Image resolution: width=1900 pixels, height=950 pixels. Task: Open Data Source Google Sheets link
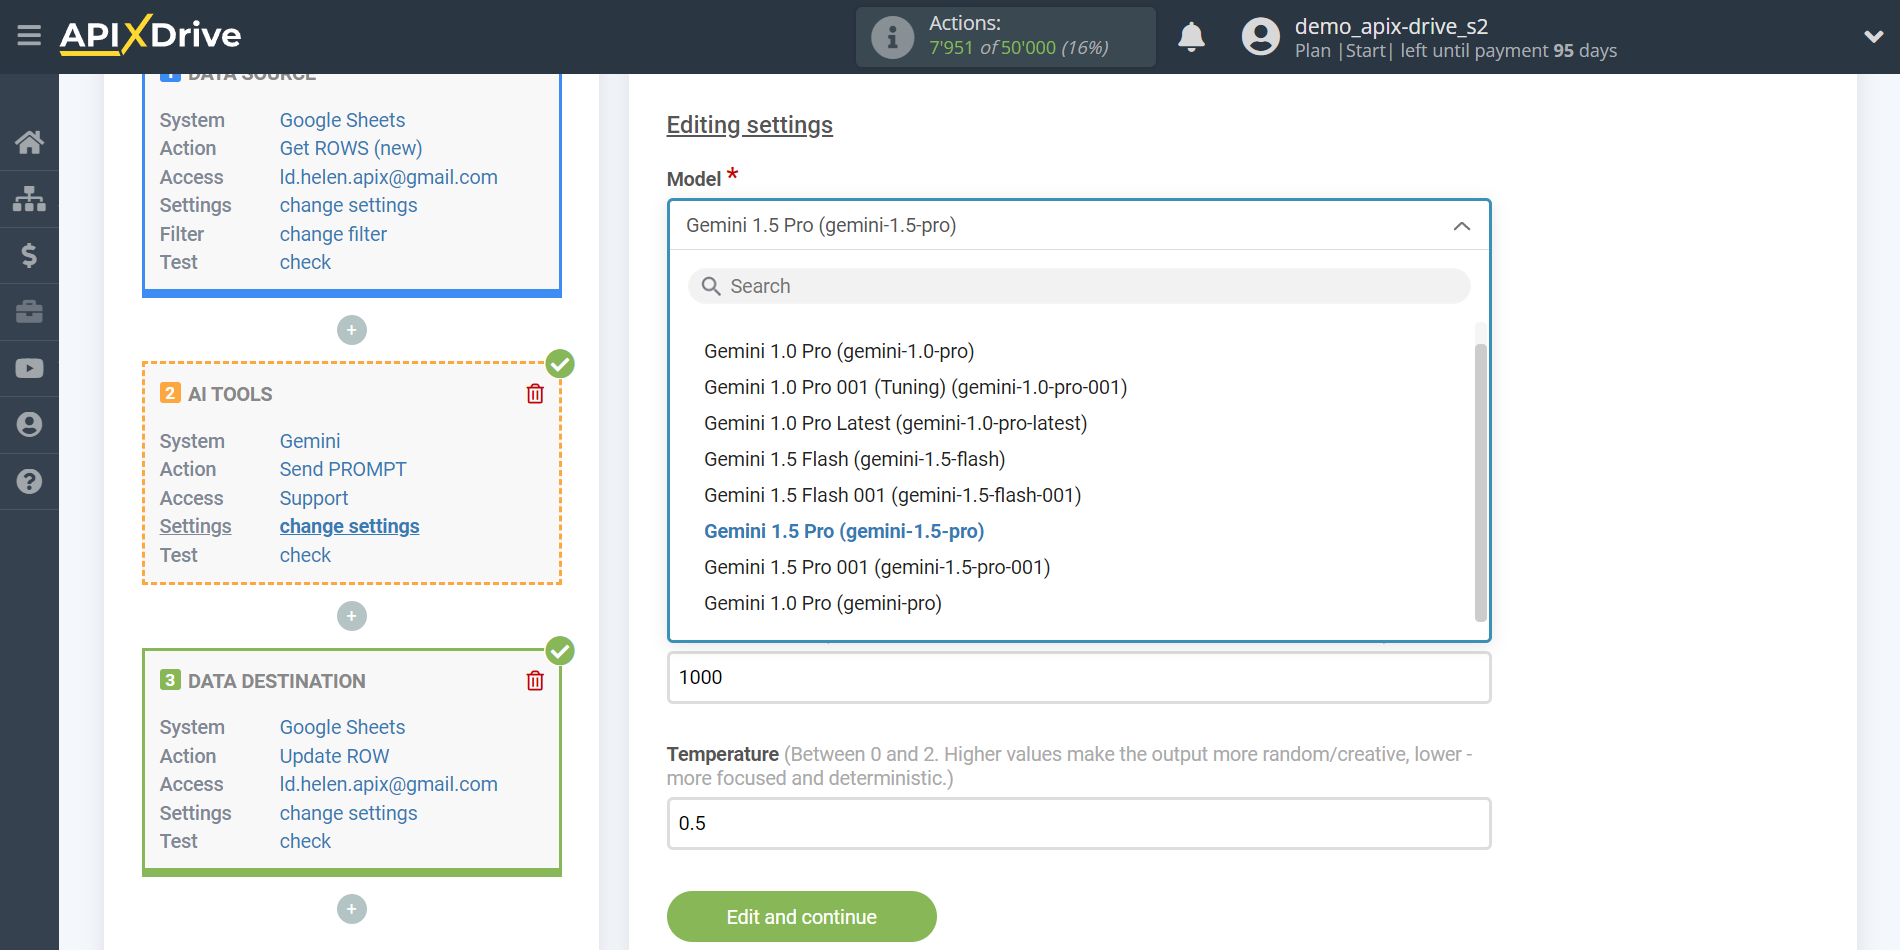click(x=342, y=120)
